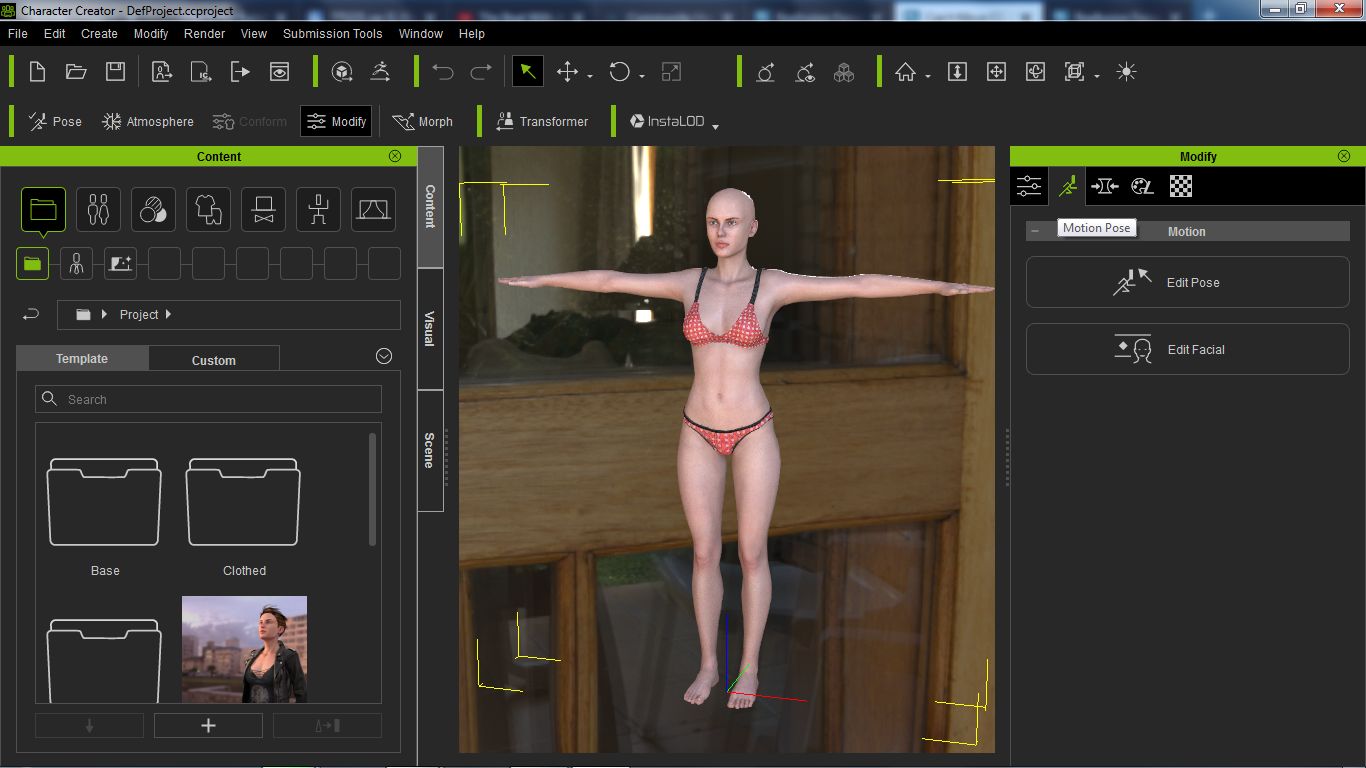Click the rotating cube toolbar icon
The width and height of the screenshot is (1366, 768).
point(342,72)
